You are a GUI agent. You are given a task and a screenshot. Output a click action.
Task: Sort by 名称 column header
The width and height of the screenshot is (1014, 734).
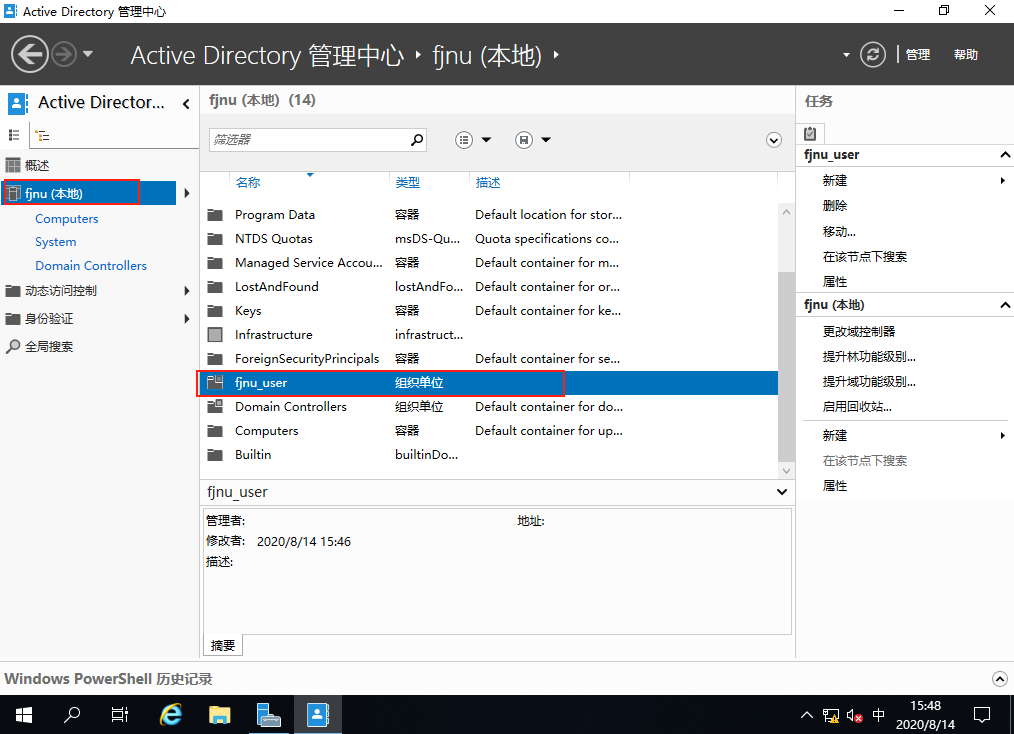(248, 182)
